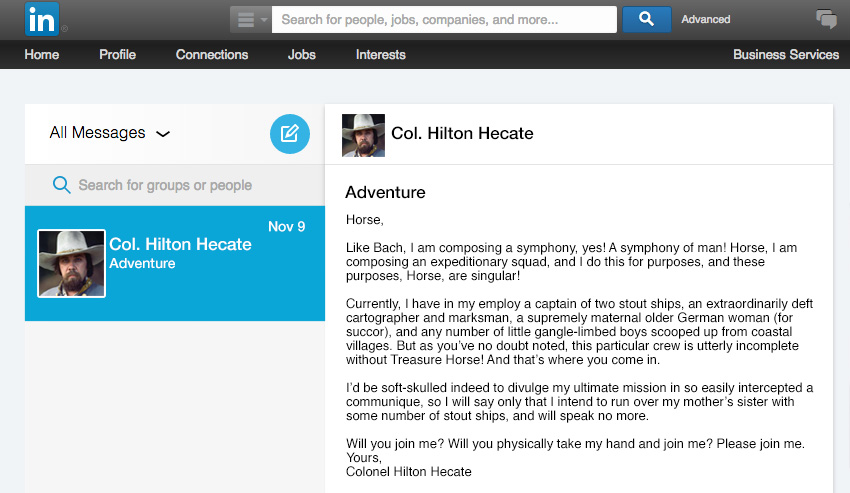The height and width of the screenshot is (493, 850).
Task: Click the LinkedIn logo icon
Action: (42, 19)
